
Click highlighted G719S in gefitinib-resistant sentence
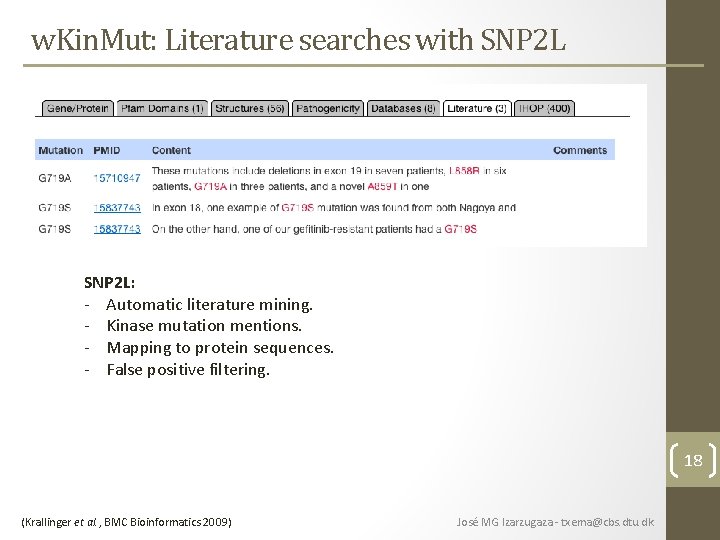(x=461, y=229)
